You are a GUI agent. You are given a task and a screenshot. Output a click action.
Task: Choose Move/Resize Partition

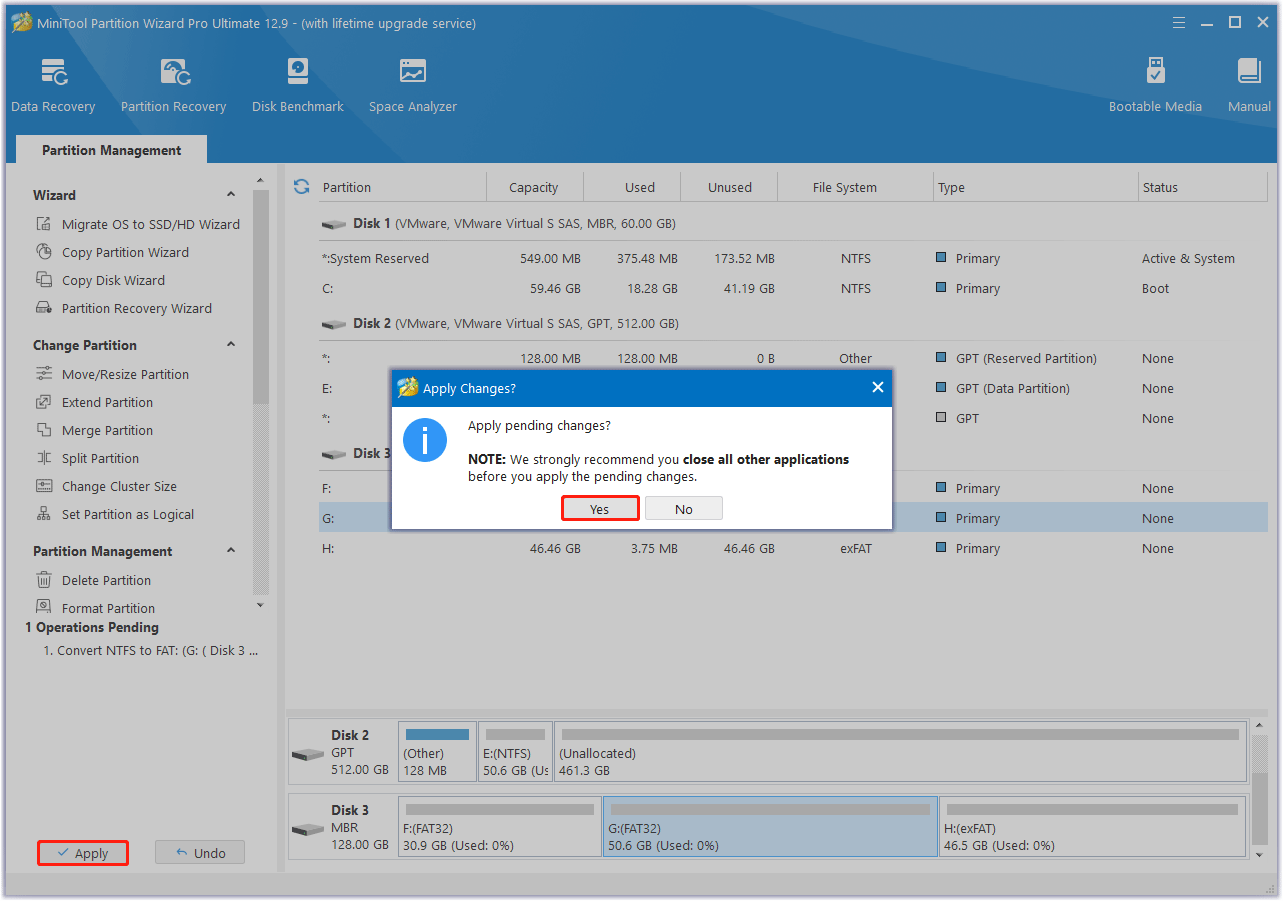(x=112, y=374)
